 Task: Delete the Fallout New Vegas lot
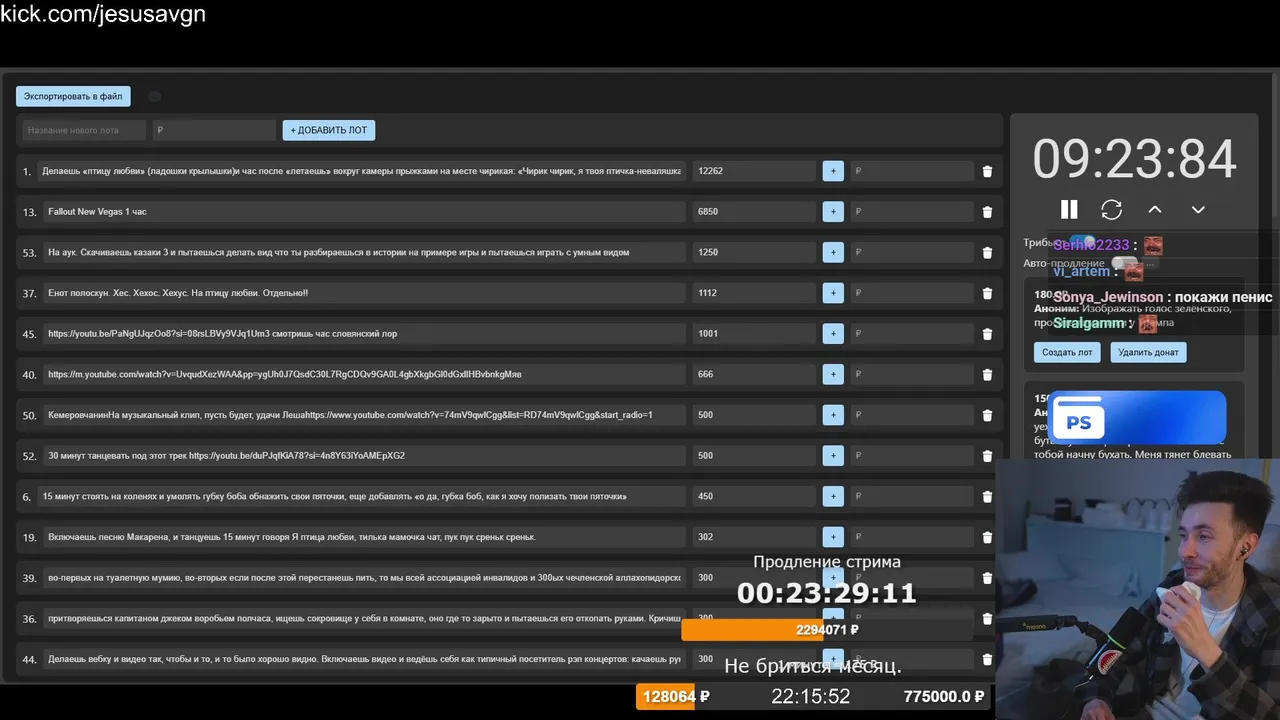(987, 212)
